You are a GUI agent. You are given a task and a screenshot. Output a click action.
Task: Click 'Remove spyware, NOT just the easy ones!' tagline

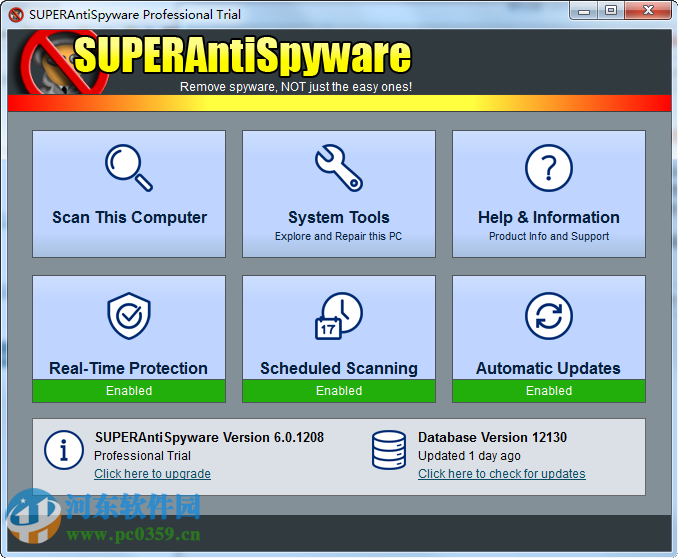click(x=296, y=87)
